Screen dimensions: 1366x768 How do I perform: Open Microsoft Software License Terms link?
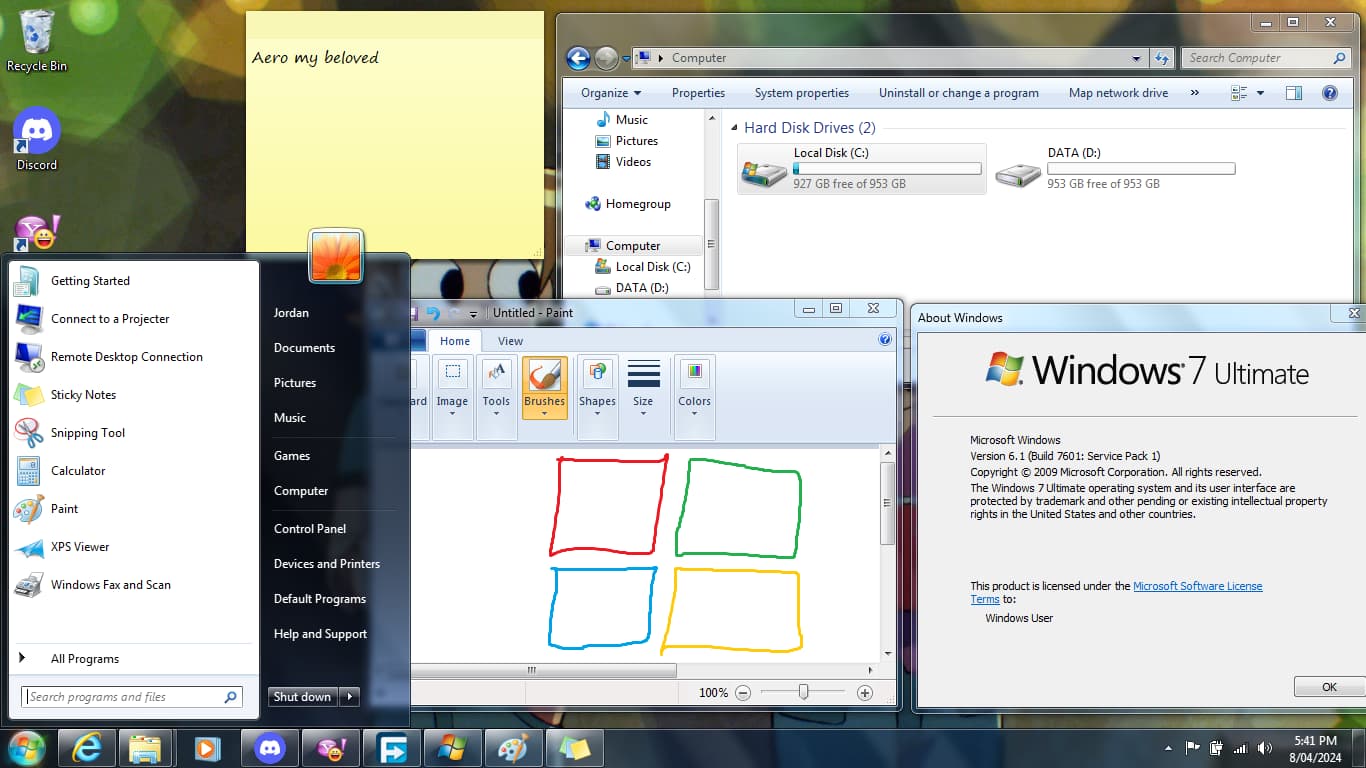point(1197,586)
